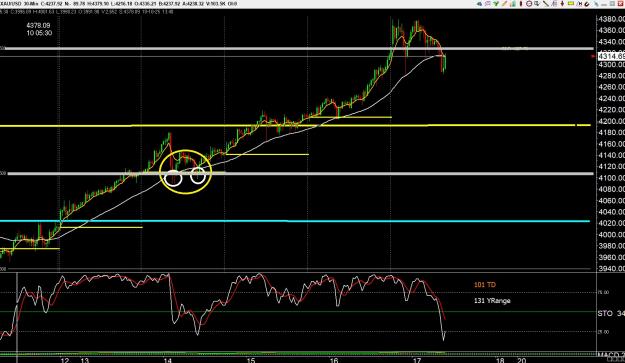Click the orange 101 TD label
The height and width of the screenshot is (363, 625).
tap(485, 285)
